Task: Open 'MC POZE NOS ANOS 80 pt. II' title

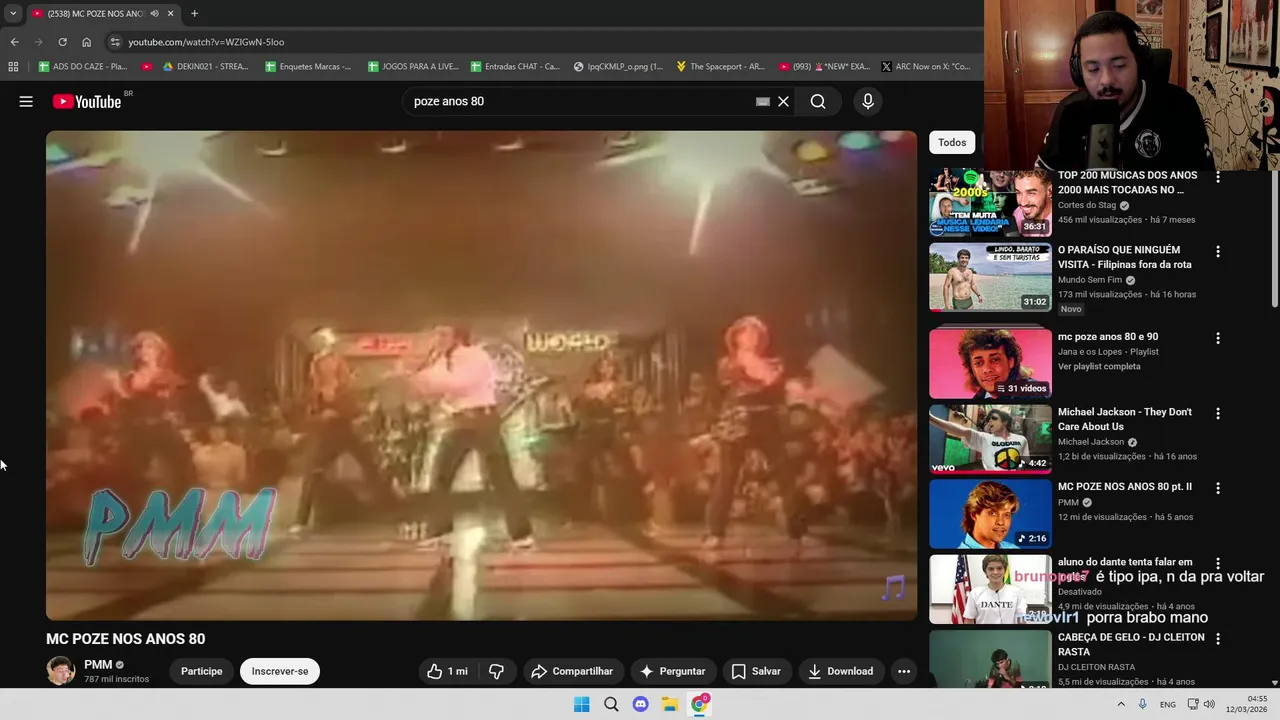Action: click(x=1125, y=487)
